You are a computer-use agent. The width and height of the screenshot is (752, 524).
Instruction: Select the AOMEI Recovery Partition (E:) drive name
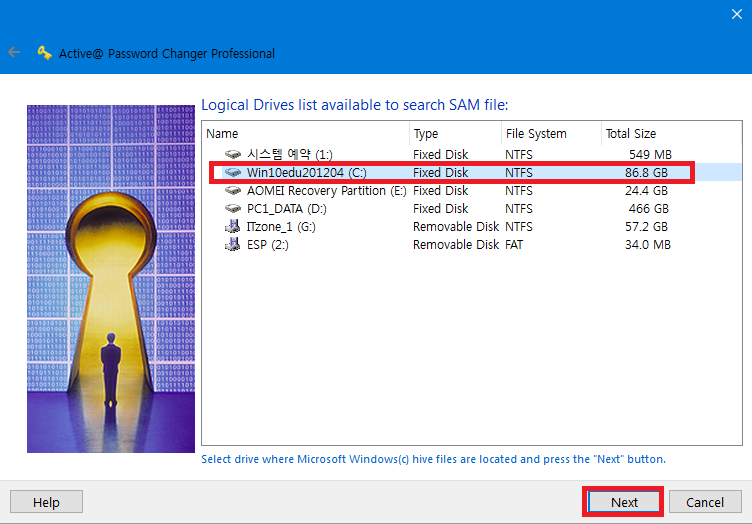(x=327, y=191)
